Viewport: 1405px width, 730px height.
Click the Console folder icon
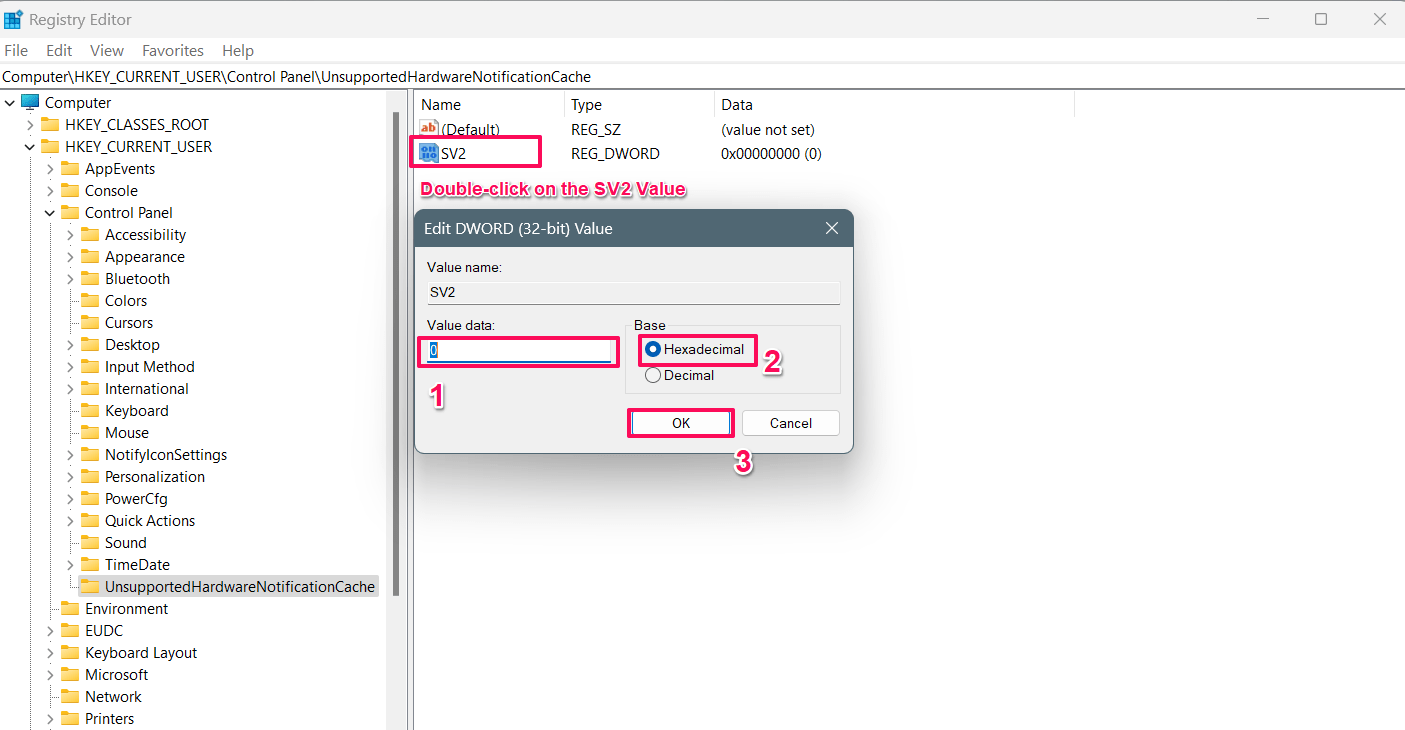point(70,191)
